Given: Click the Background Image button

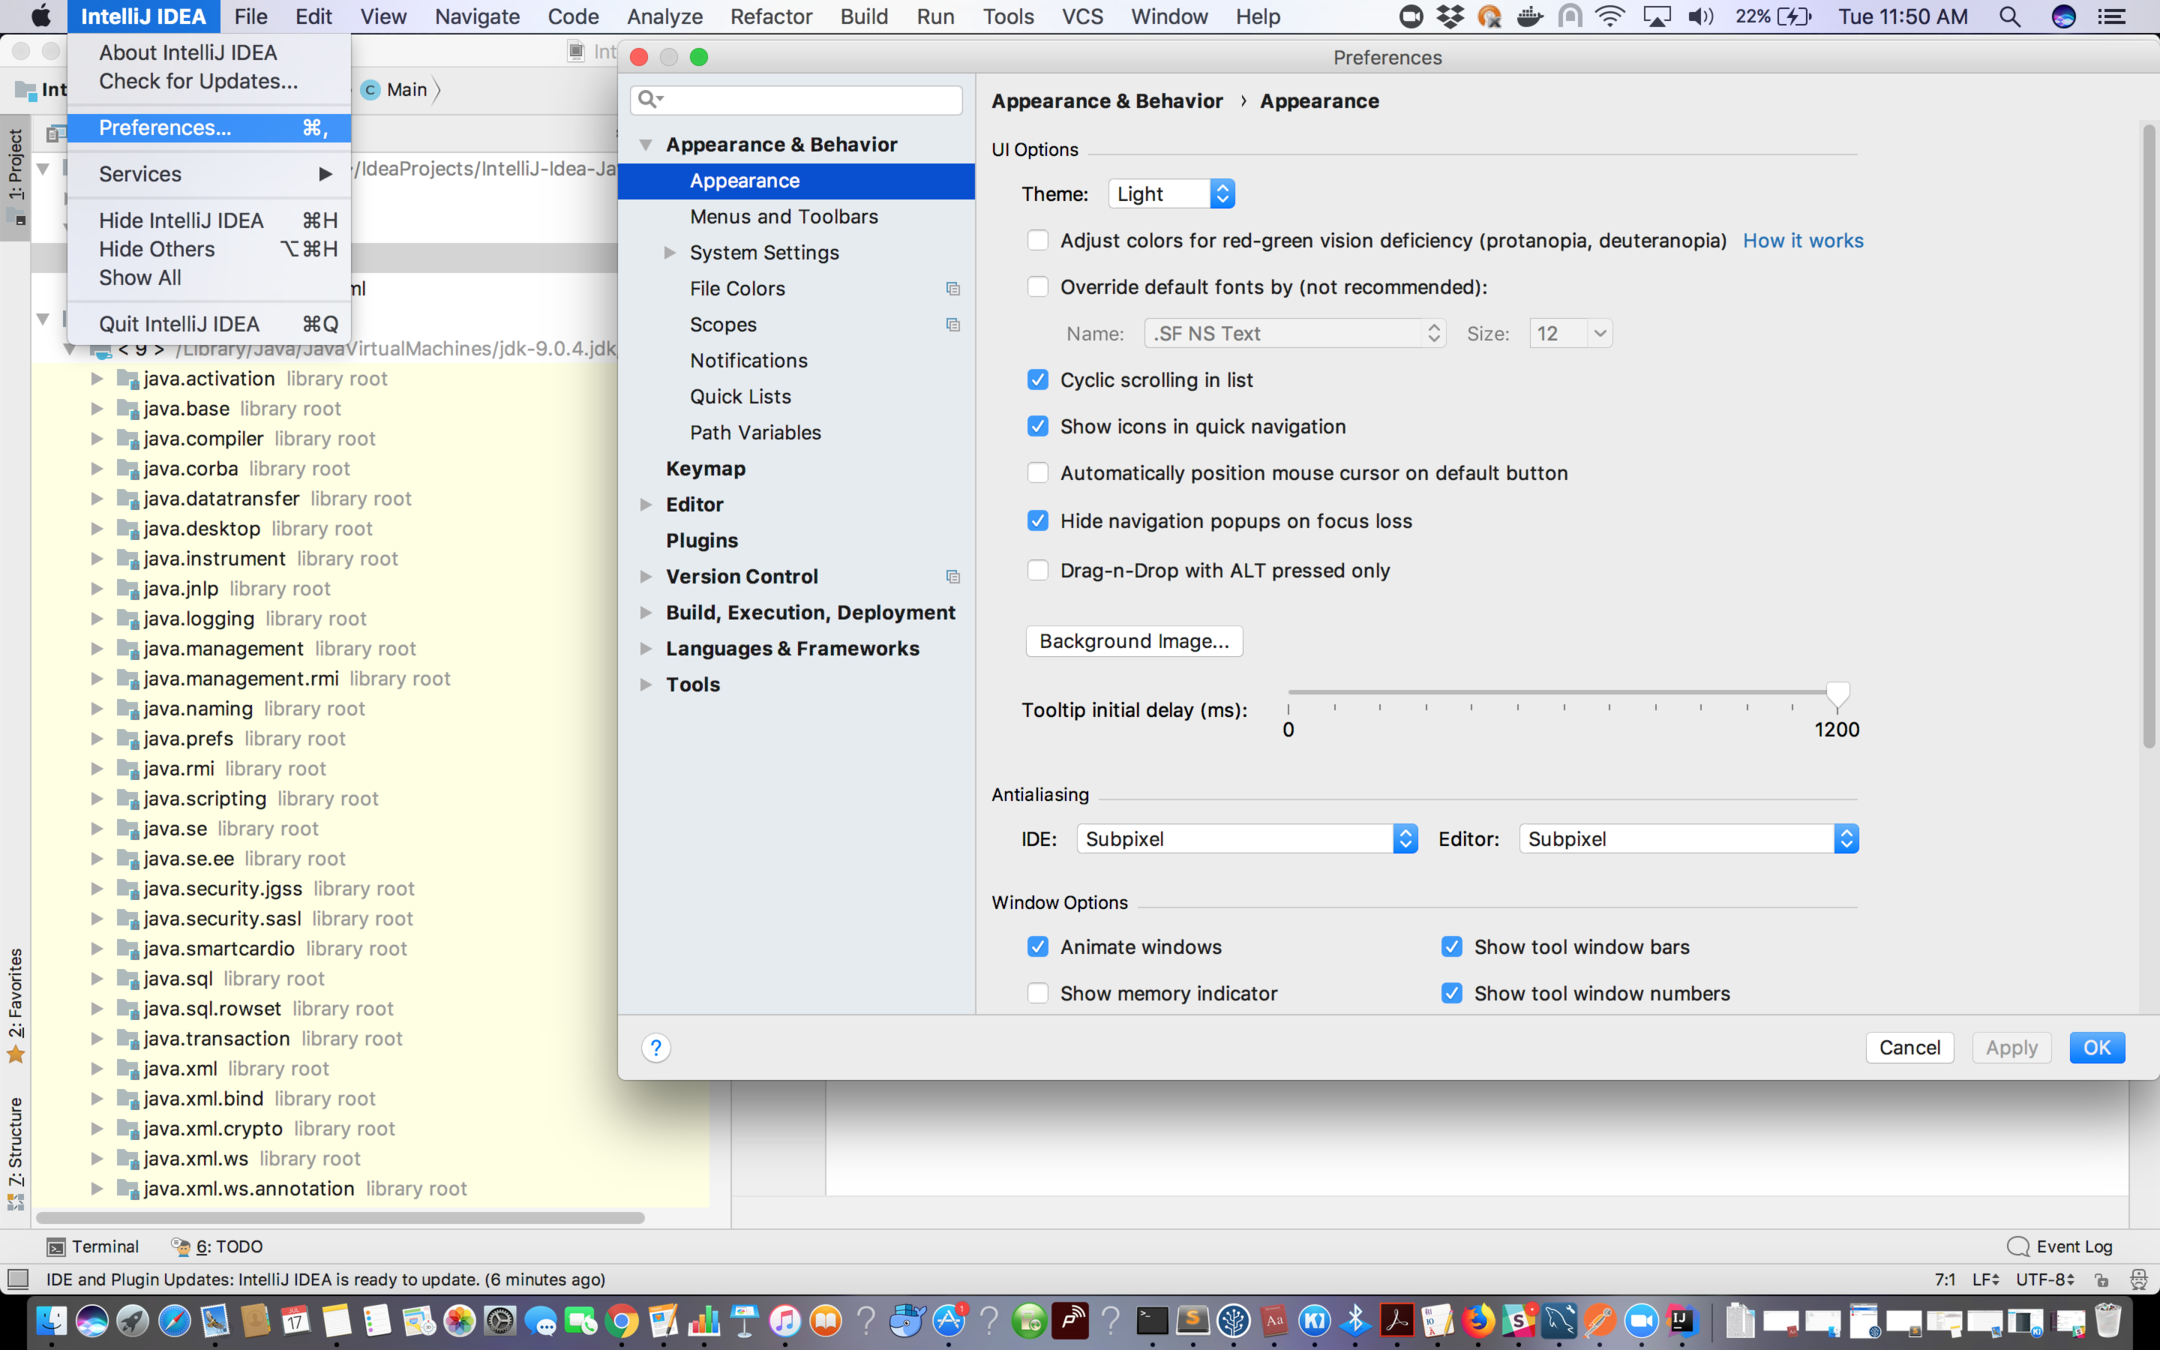Looking at the screenshot, I should (x=1133, y=641).
